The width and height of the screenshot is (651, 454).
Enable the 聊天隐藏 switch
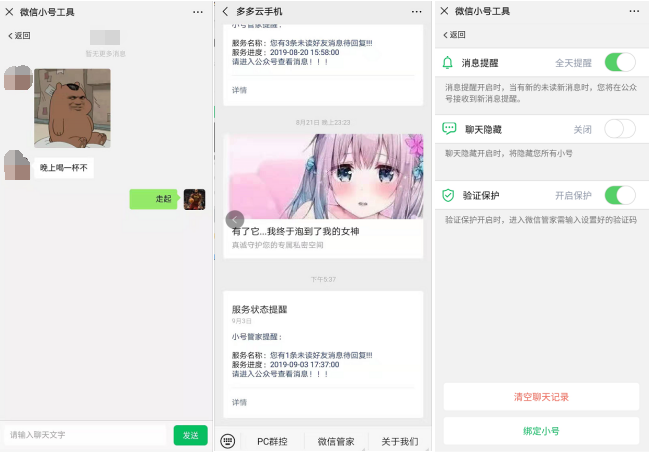[620, 129]
